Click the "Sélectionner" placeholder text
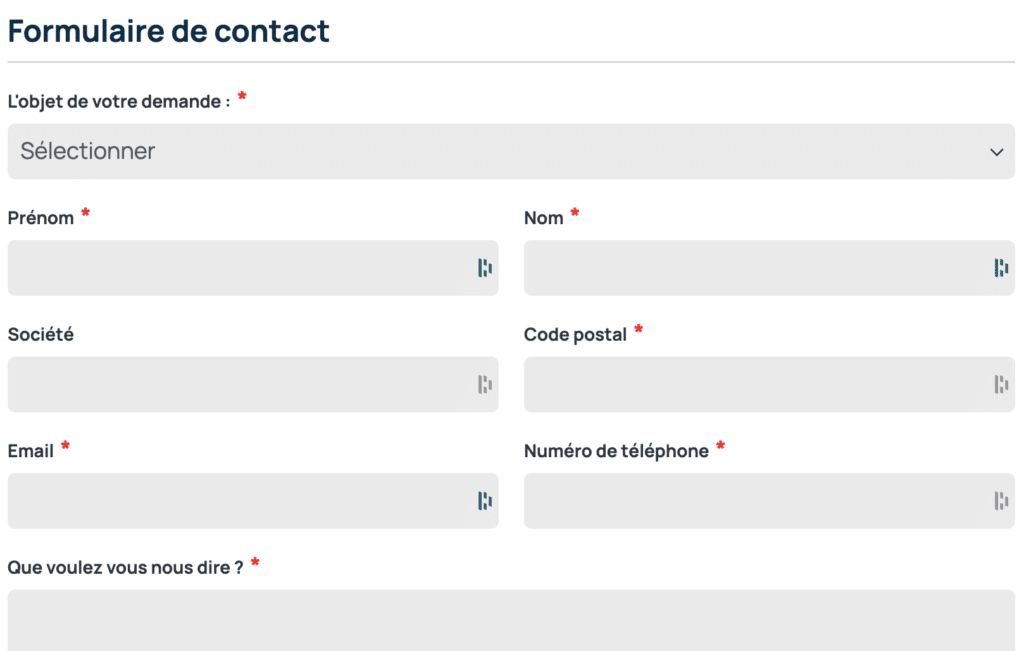Viewport: 1024px width, 651px height. point(88,152)
